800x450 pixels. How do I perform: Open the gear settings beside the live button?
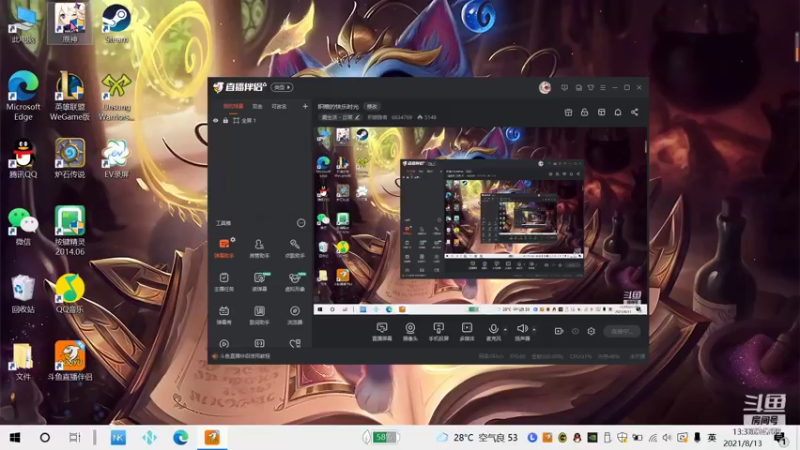pos(591,331)
